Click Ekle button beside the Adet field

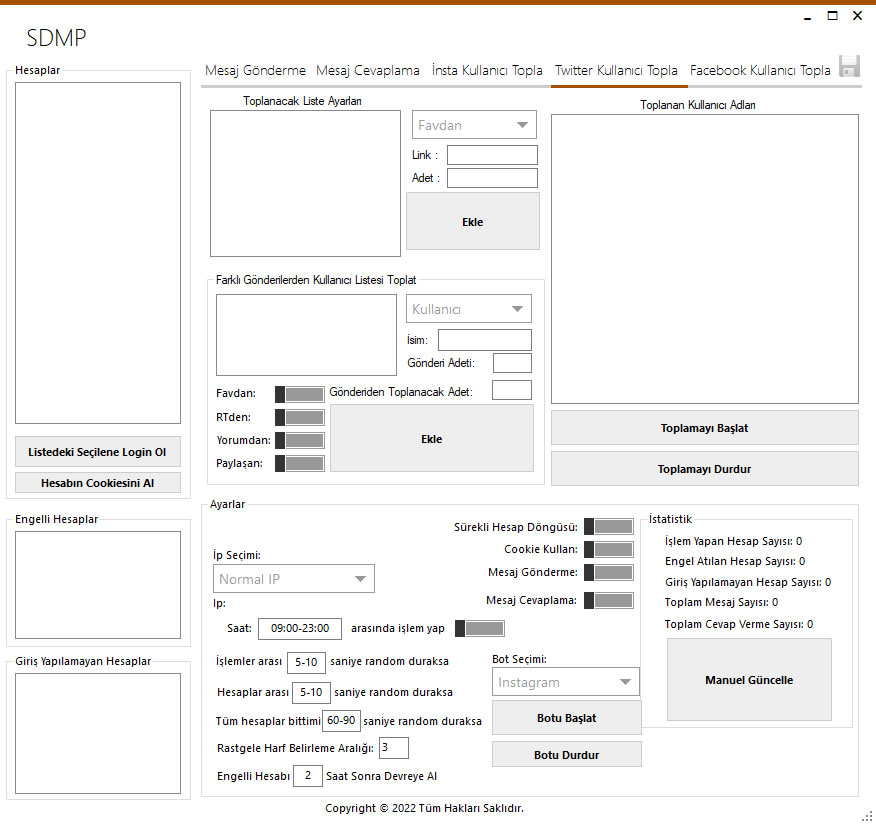point(473,221)
